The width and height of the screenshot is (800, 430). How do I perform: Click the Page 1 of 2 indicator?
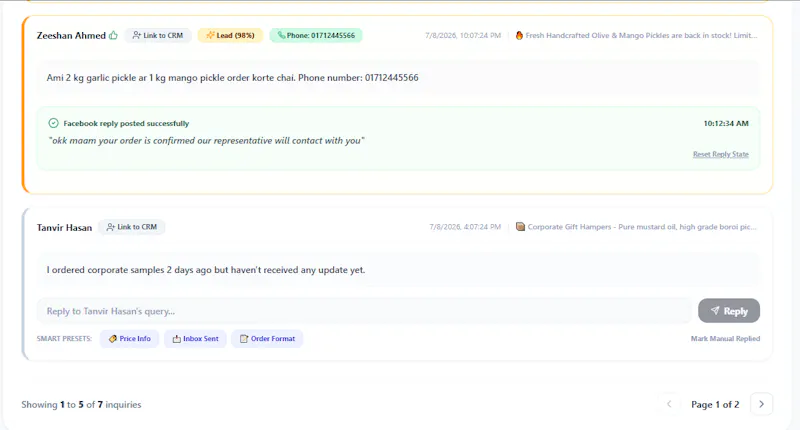(715, 404)
